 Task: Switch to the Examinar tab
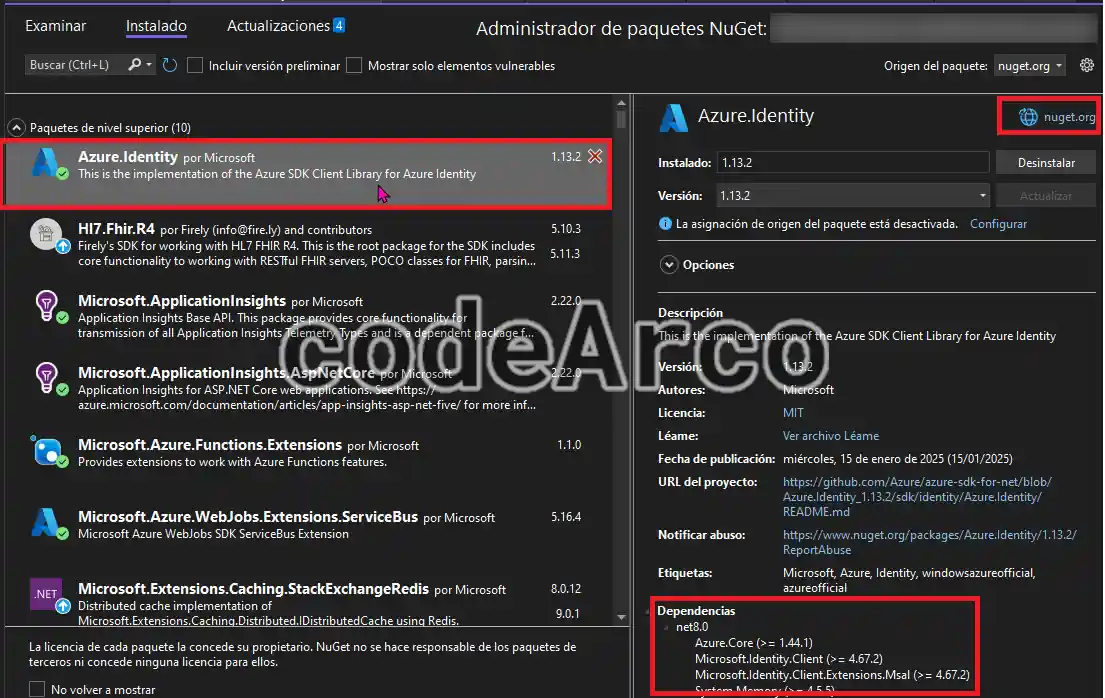(56, 26)
